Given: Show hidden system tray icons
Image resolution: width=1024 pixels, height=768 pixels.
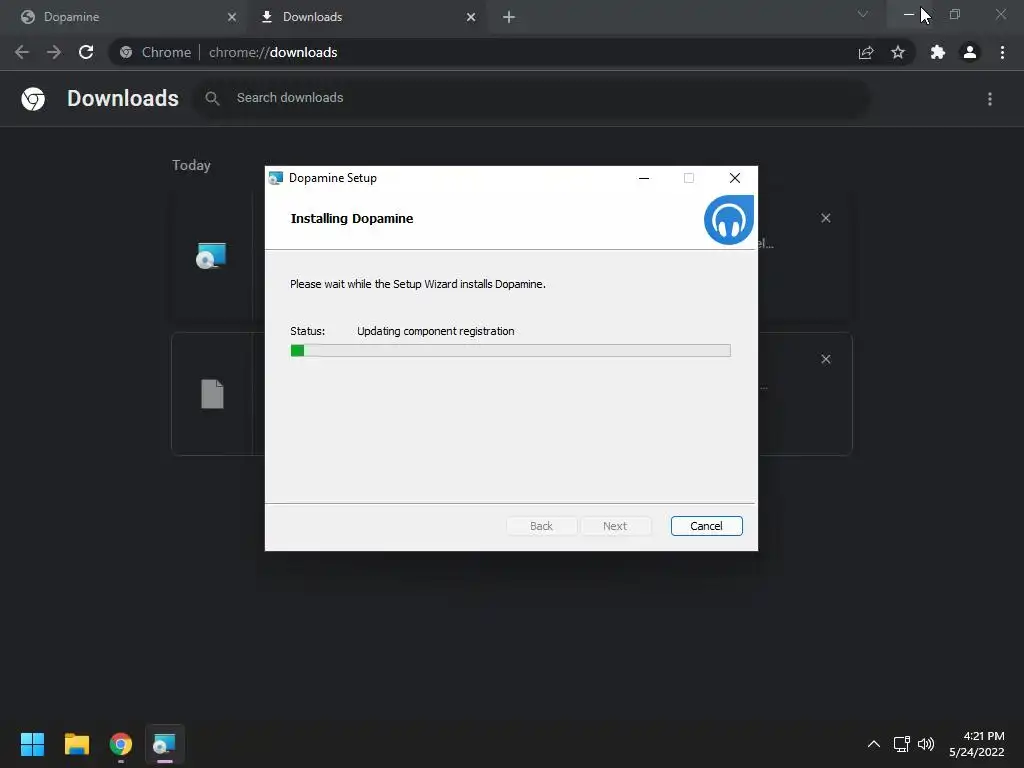Looking at the screenshot, I should click(874, 744).
